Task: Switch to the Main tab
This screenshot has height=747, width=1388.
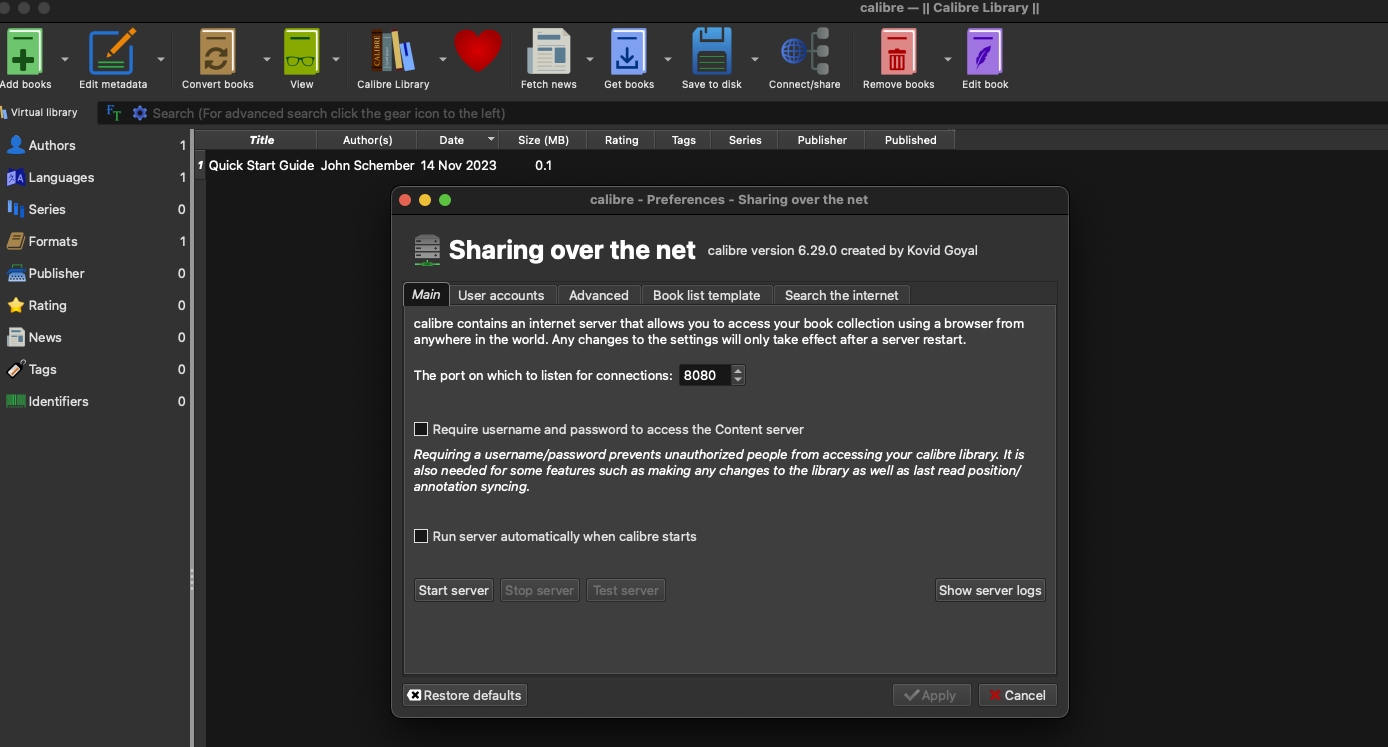Action: pyautogui.click(x=426, y=294)
